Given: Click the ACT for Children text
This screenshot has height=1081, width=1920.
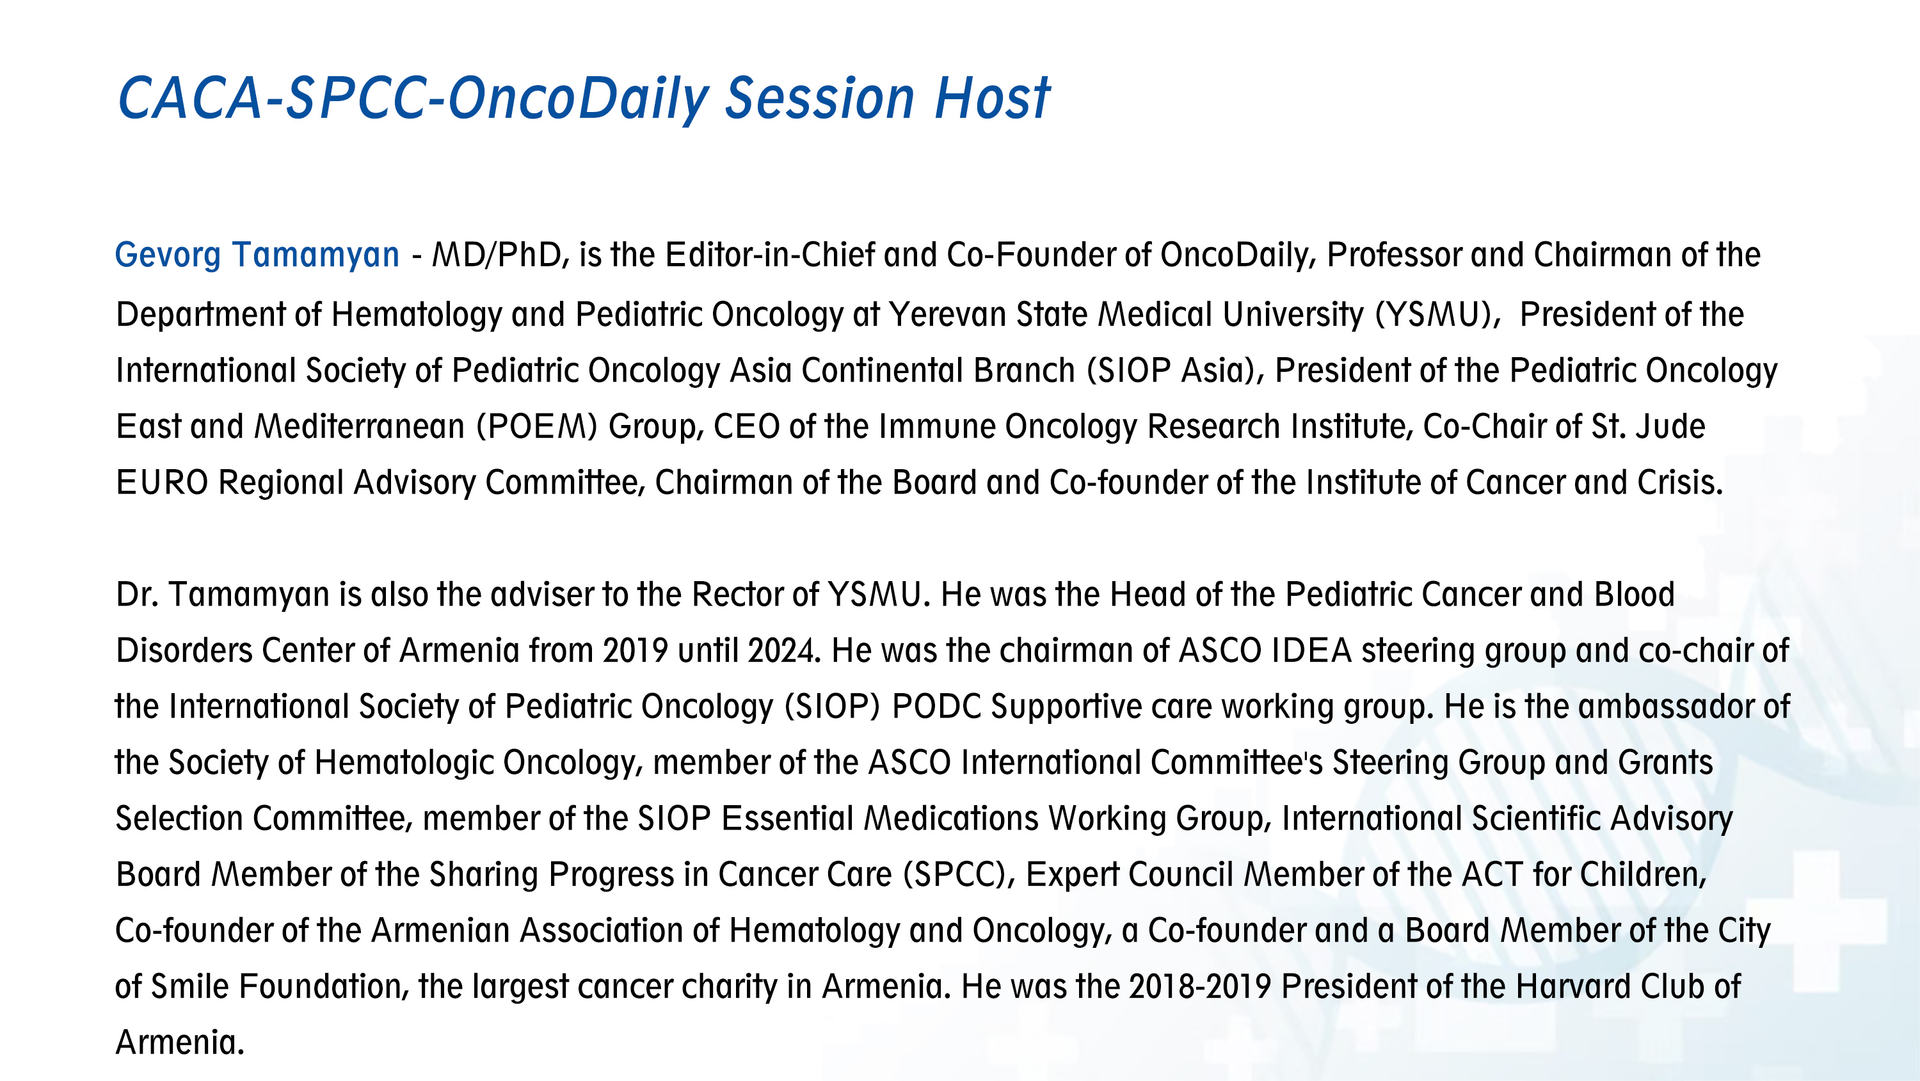Looking at the screenshot, I should (1582, 875).
